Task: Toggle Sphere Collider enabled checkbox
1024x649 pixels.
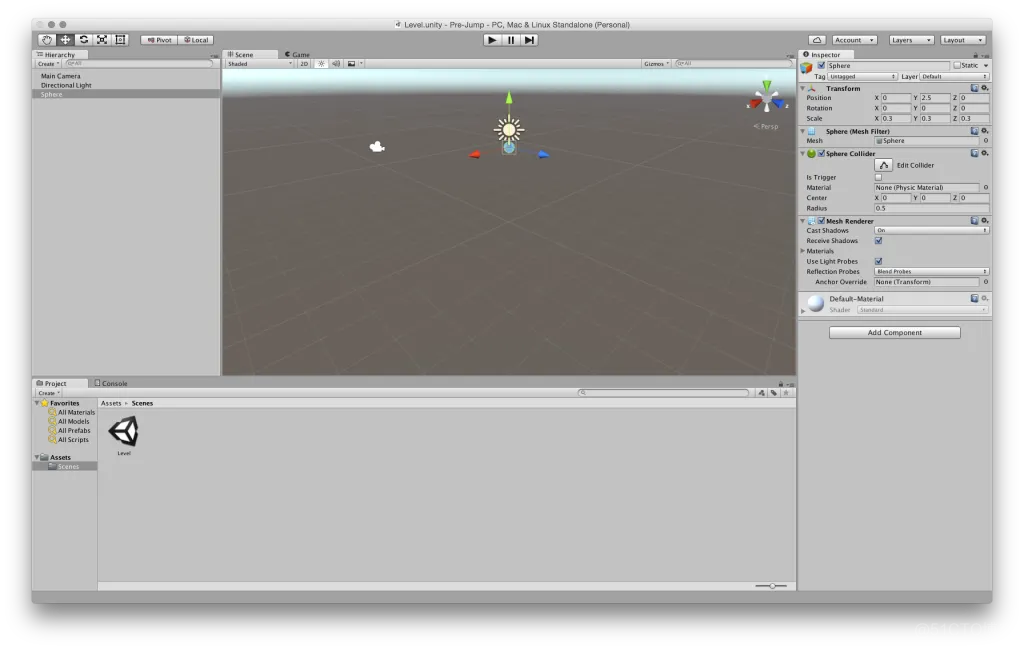Action: coord(821,153)
